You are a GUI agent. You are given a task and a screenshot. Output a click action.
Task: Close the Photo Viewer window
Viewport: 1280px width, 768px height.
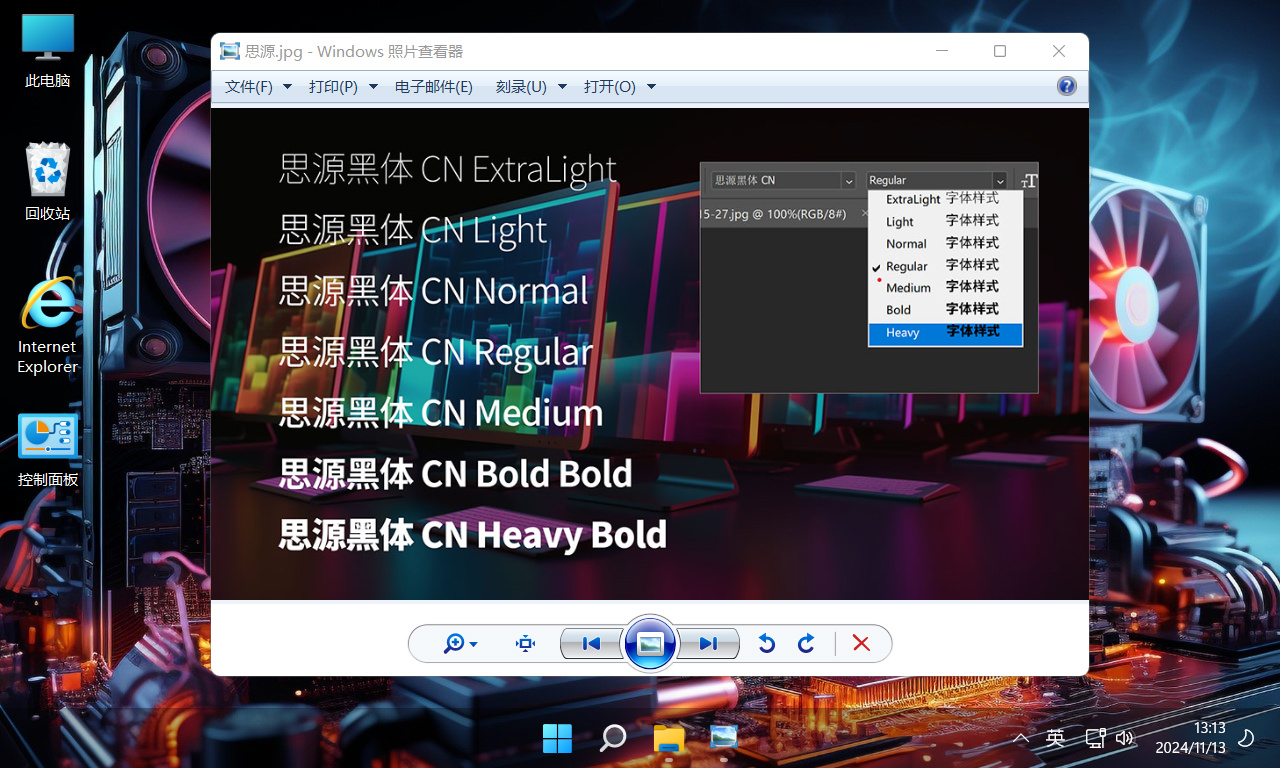(1059, 51)
